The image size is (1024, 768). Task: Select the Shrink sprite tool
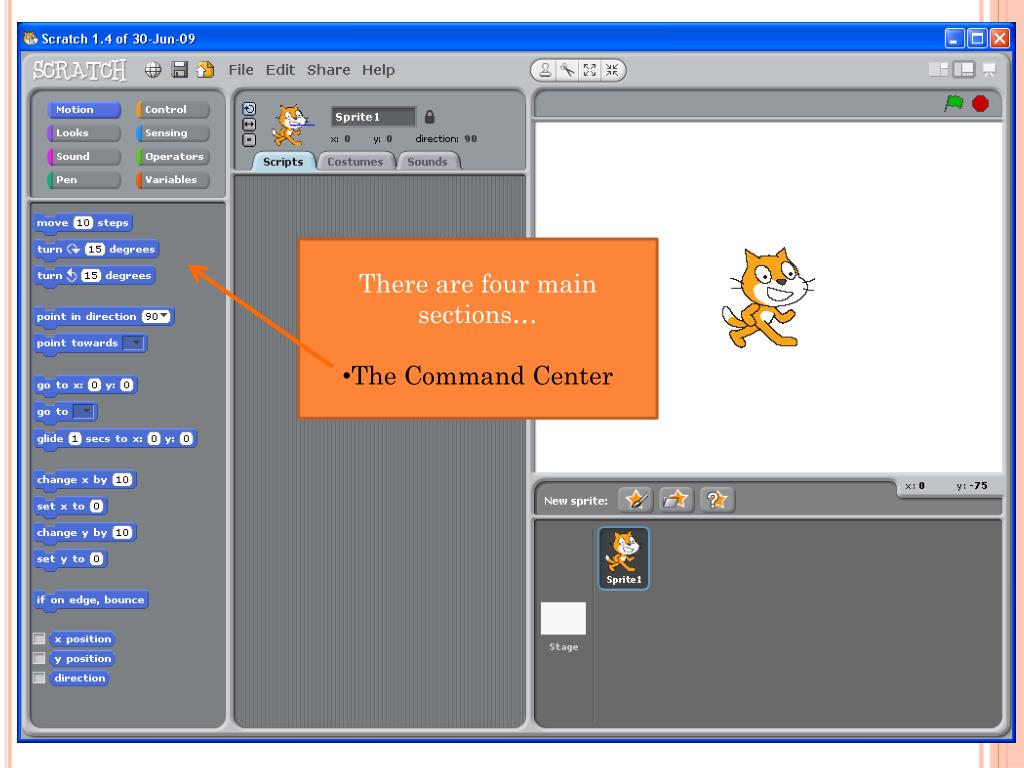612,70
